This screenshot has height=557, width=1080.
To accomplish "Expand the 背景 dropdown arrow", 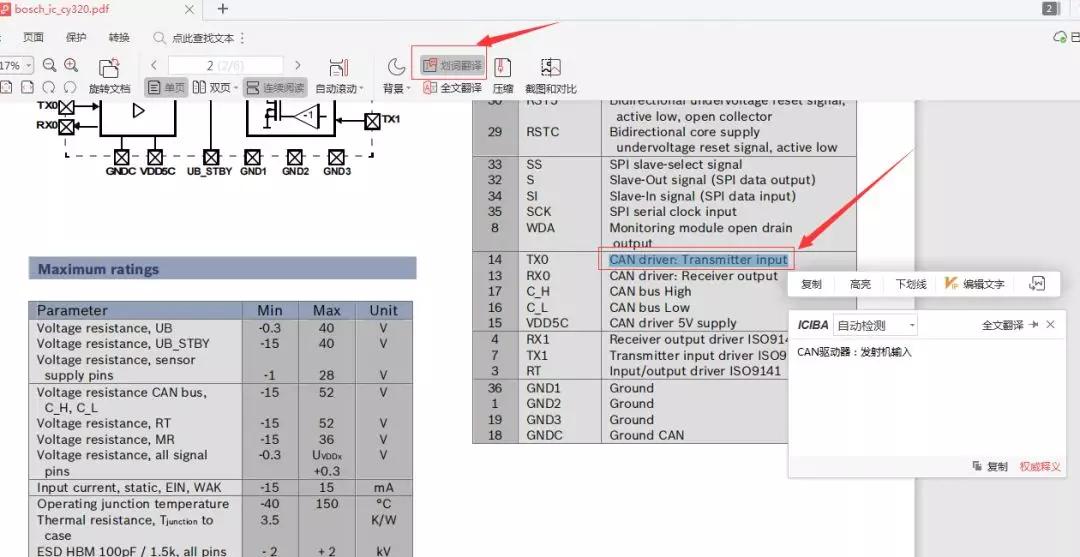I will (408, 89).
